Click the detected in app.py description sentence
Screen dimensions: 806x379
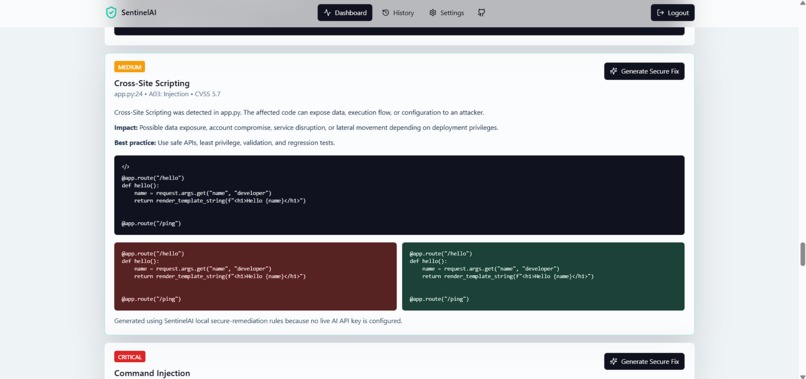[299, 112]
